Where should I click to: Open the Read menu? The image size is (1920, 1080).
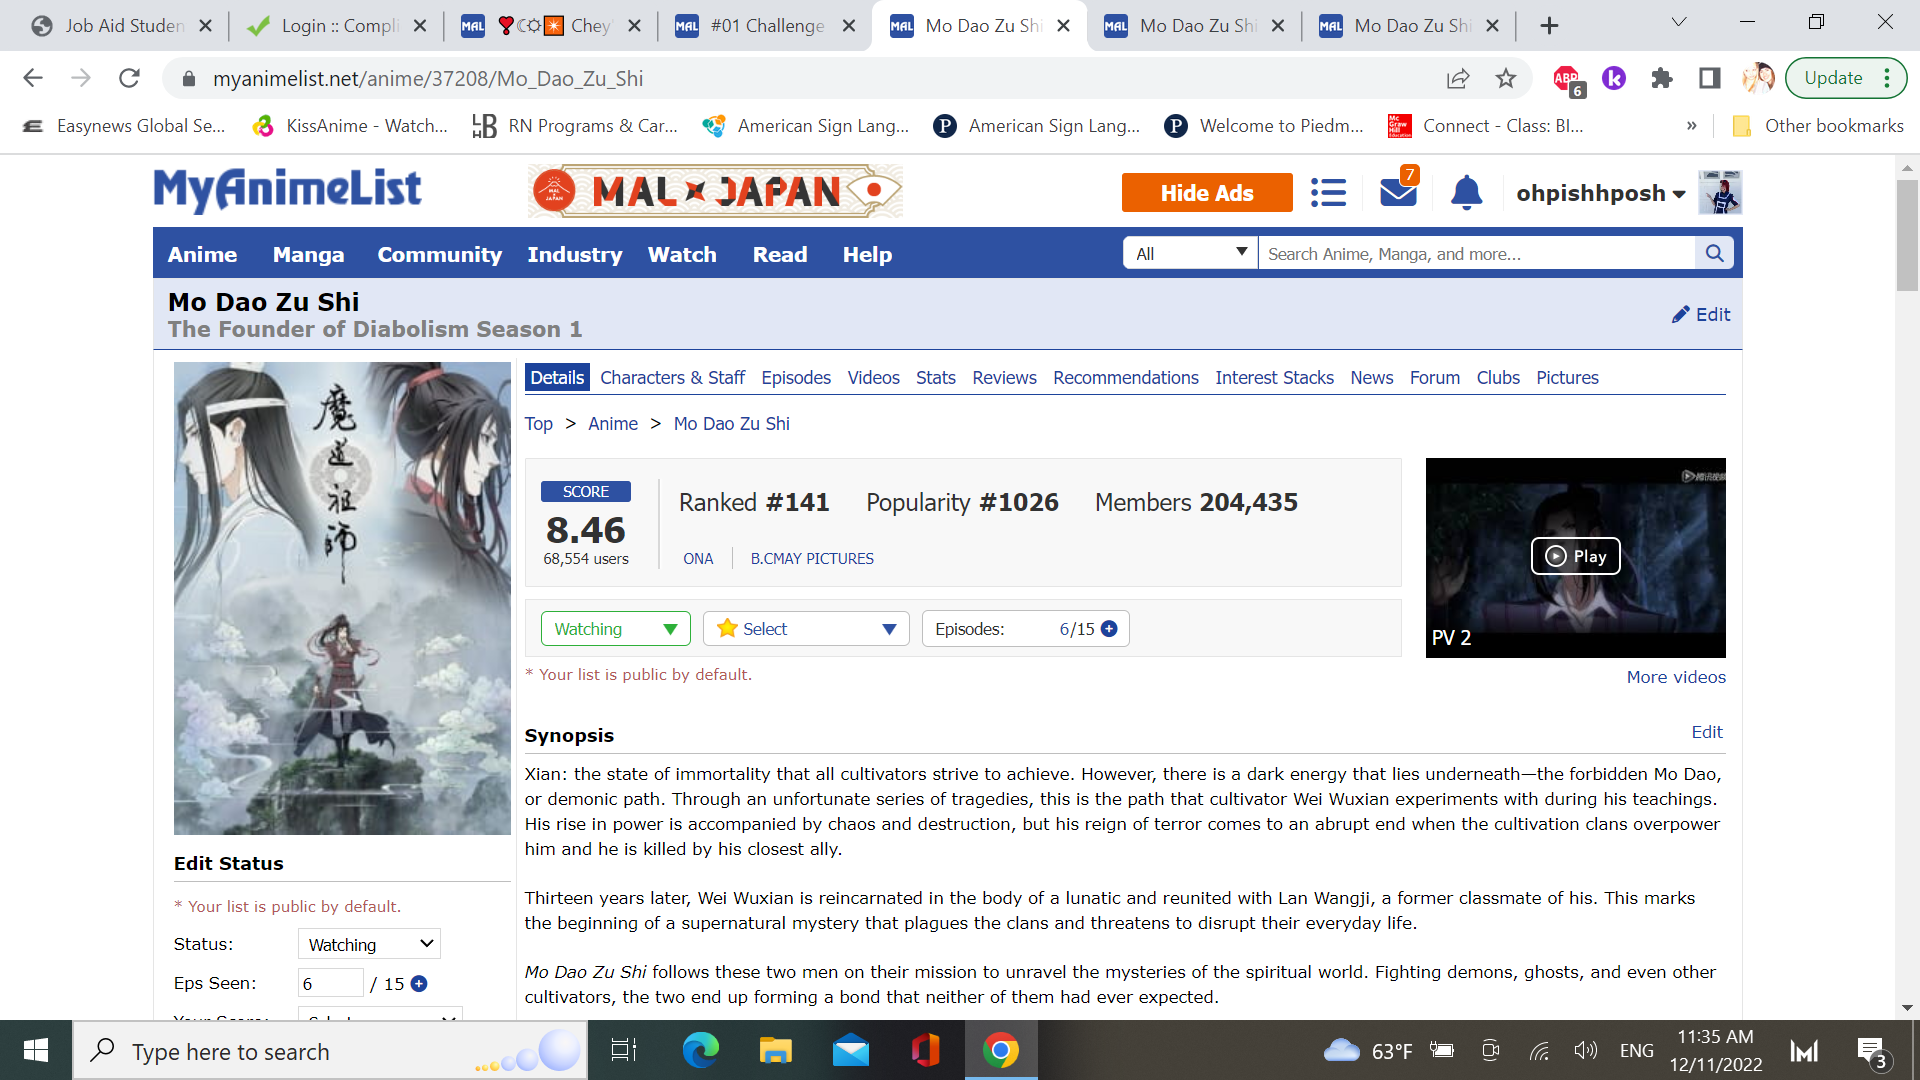point(780,254)
